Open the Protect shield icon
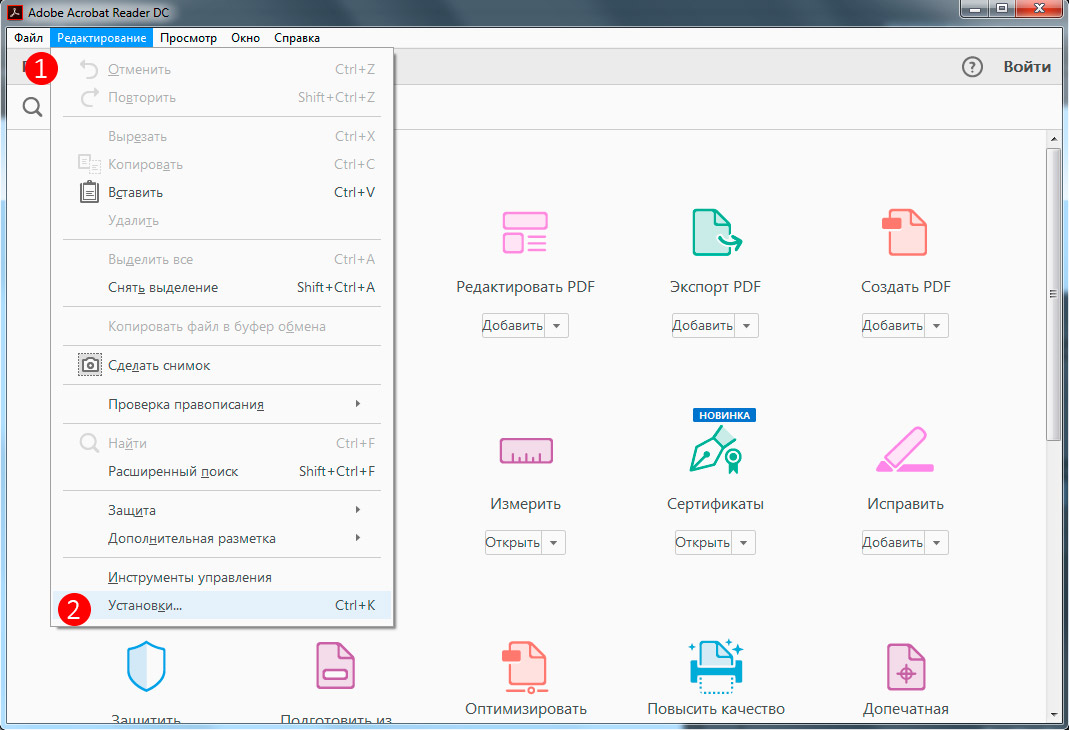Image resolution: width=1069 pixels, height=730 pixels. pos(147,666)
